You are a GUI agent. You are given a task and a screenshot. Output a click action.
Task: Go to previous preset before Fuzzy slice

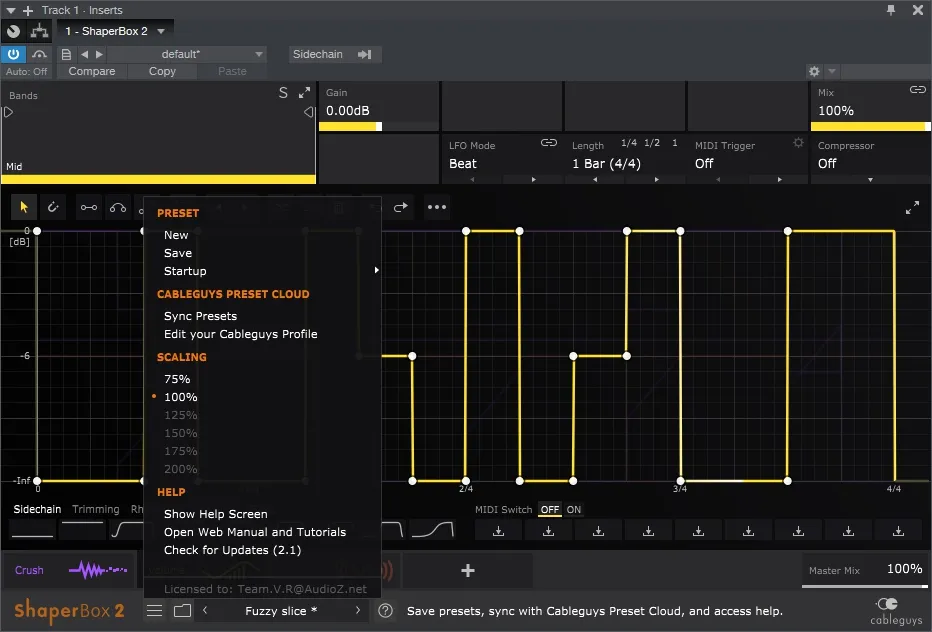point(204,610)
